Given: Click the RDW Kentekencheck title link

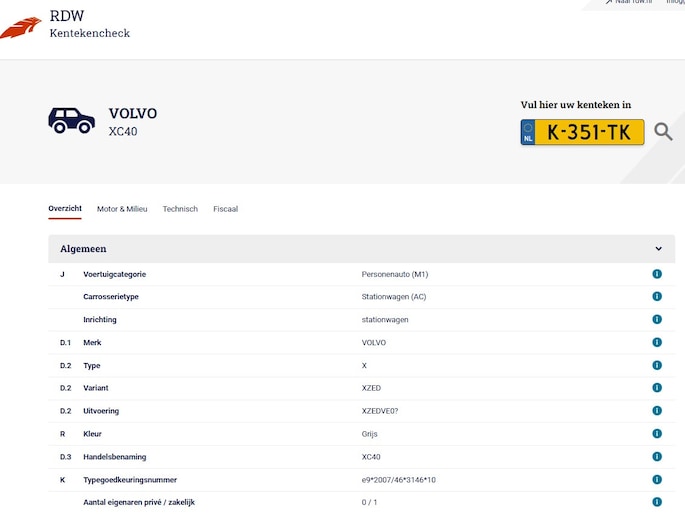Looking at the screenshot, I should (89, 25).
